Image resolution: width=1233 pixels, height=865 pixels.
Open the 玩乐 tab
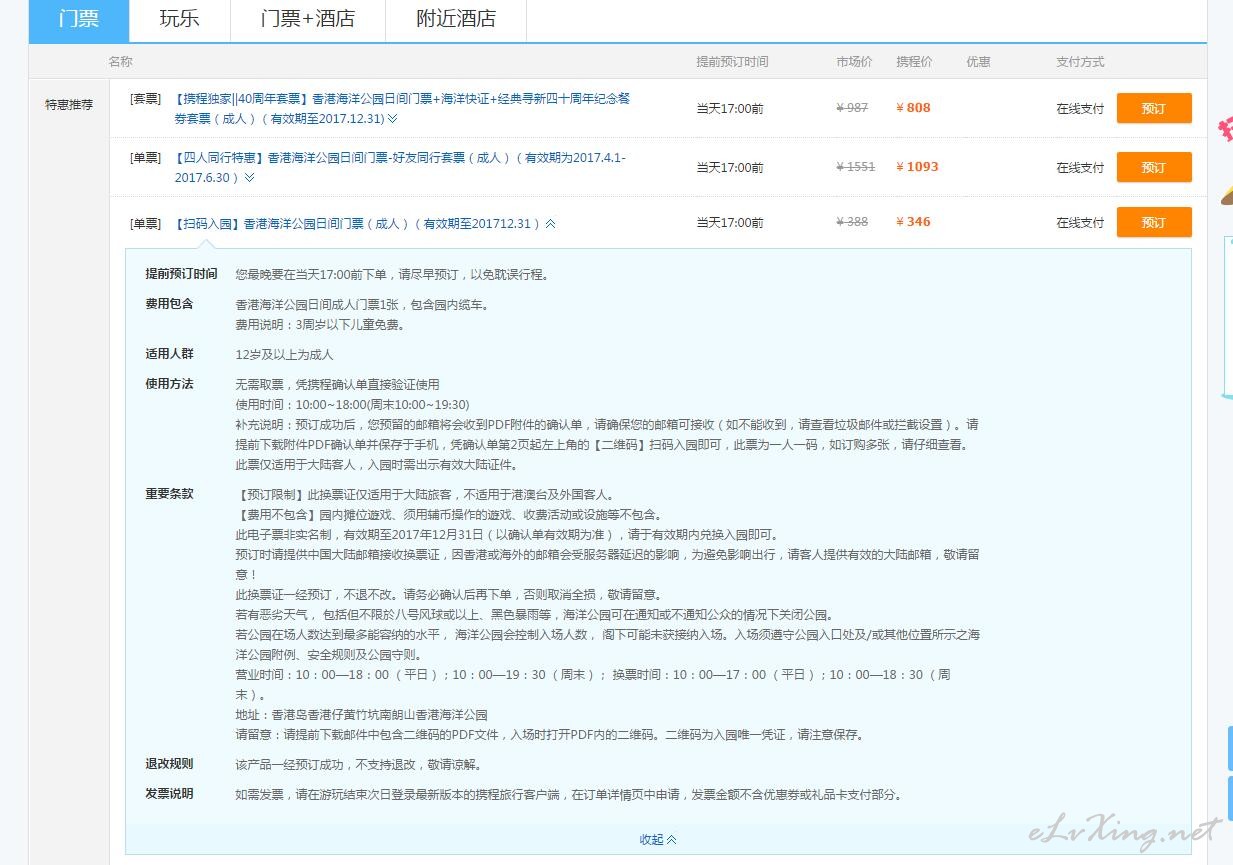[x=179, y=20]
